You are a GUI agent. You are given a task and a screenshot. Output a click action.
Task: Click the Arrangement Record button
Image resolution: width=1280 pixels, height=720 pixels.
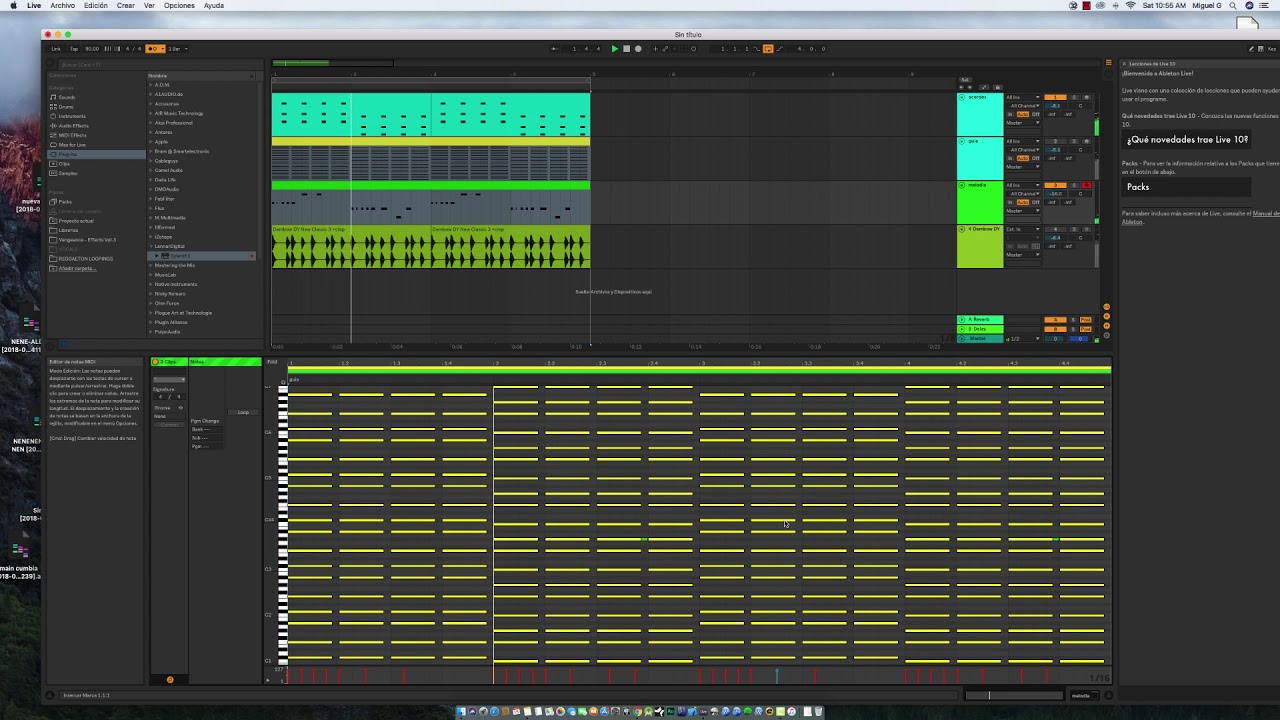[x=638, y=49]
